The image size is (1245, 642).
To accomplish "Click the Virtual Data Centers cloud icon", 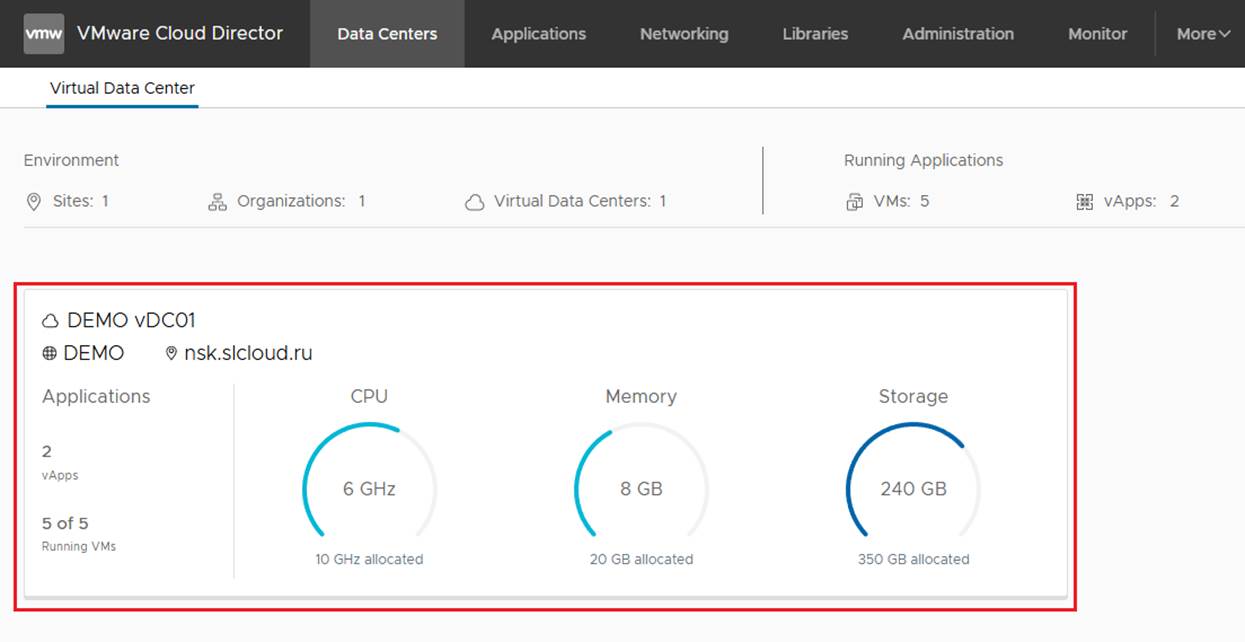I will (x=474, y=202).
